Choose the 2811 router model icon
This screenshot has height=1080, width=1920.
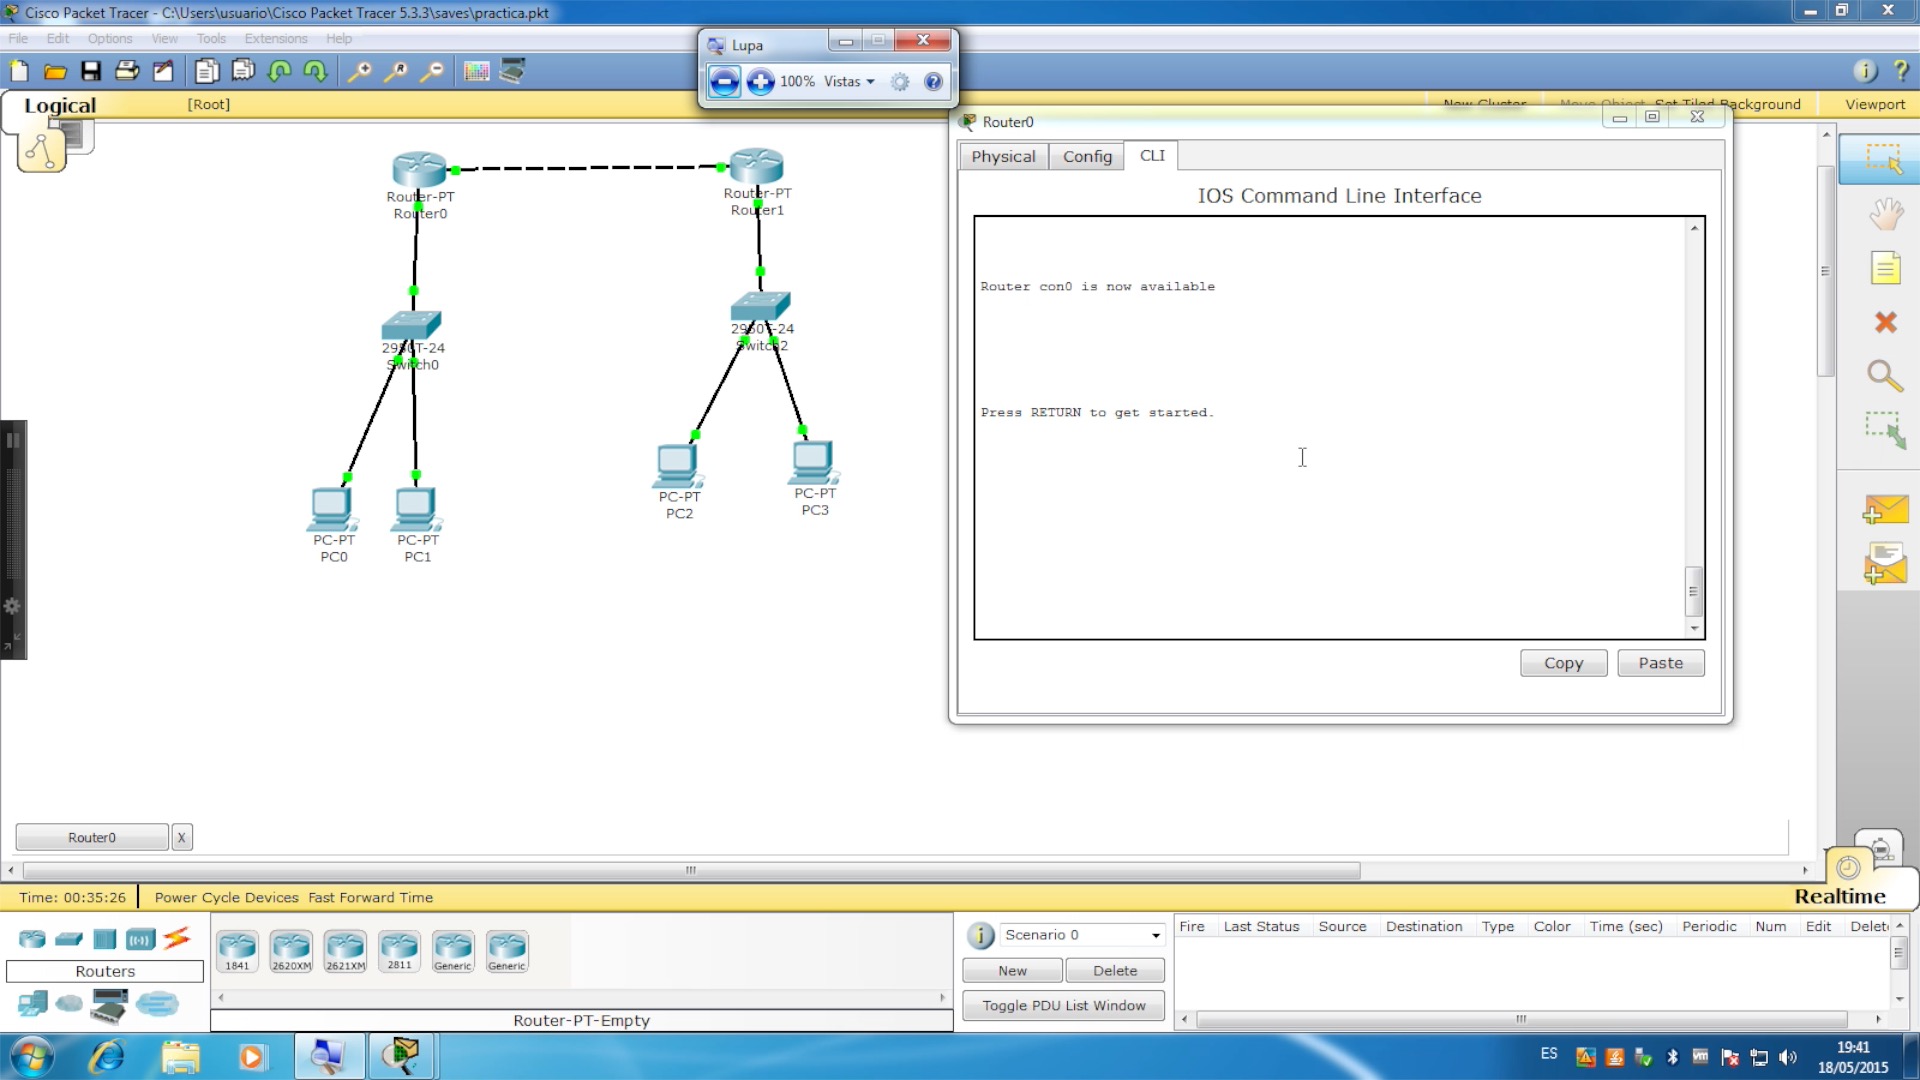(399, 950)
